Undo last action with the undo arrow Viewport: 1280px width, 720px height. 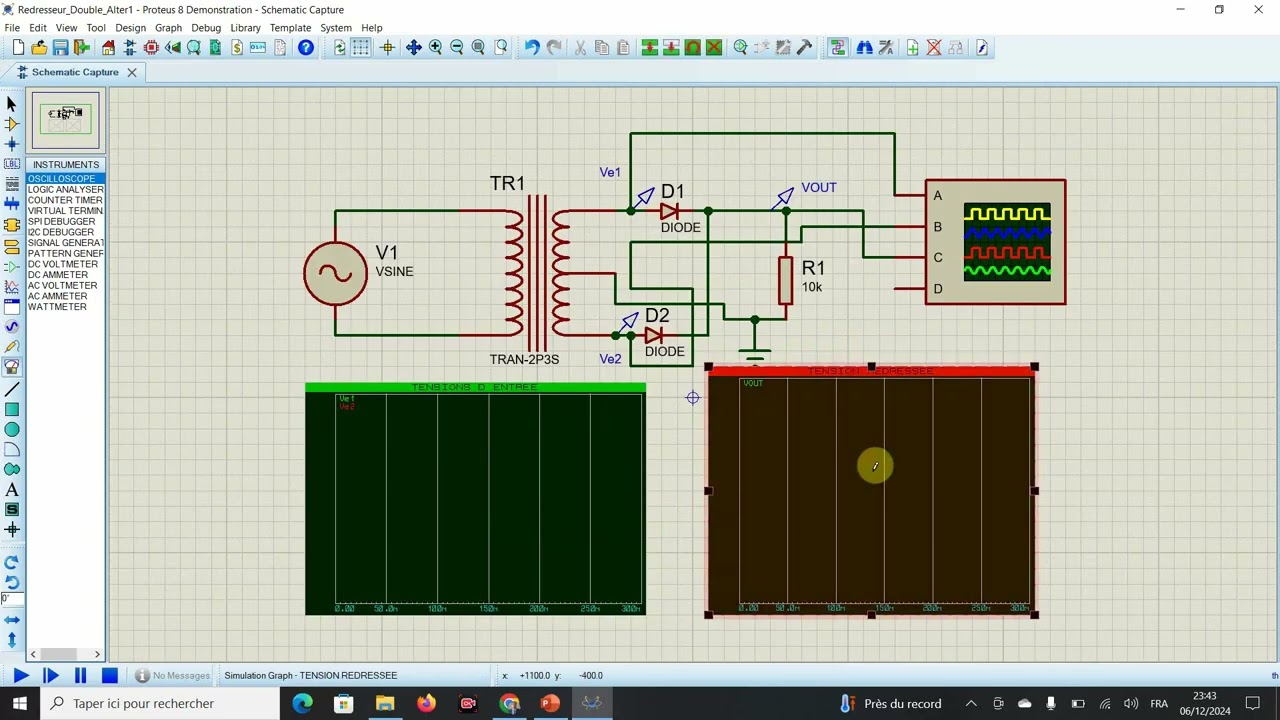tap(532, 48)
